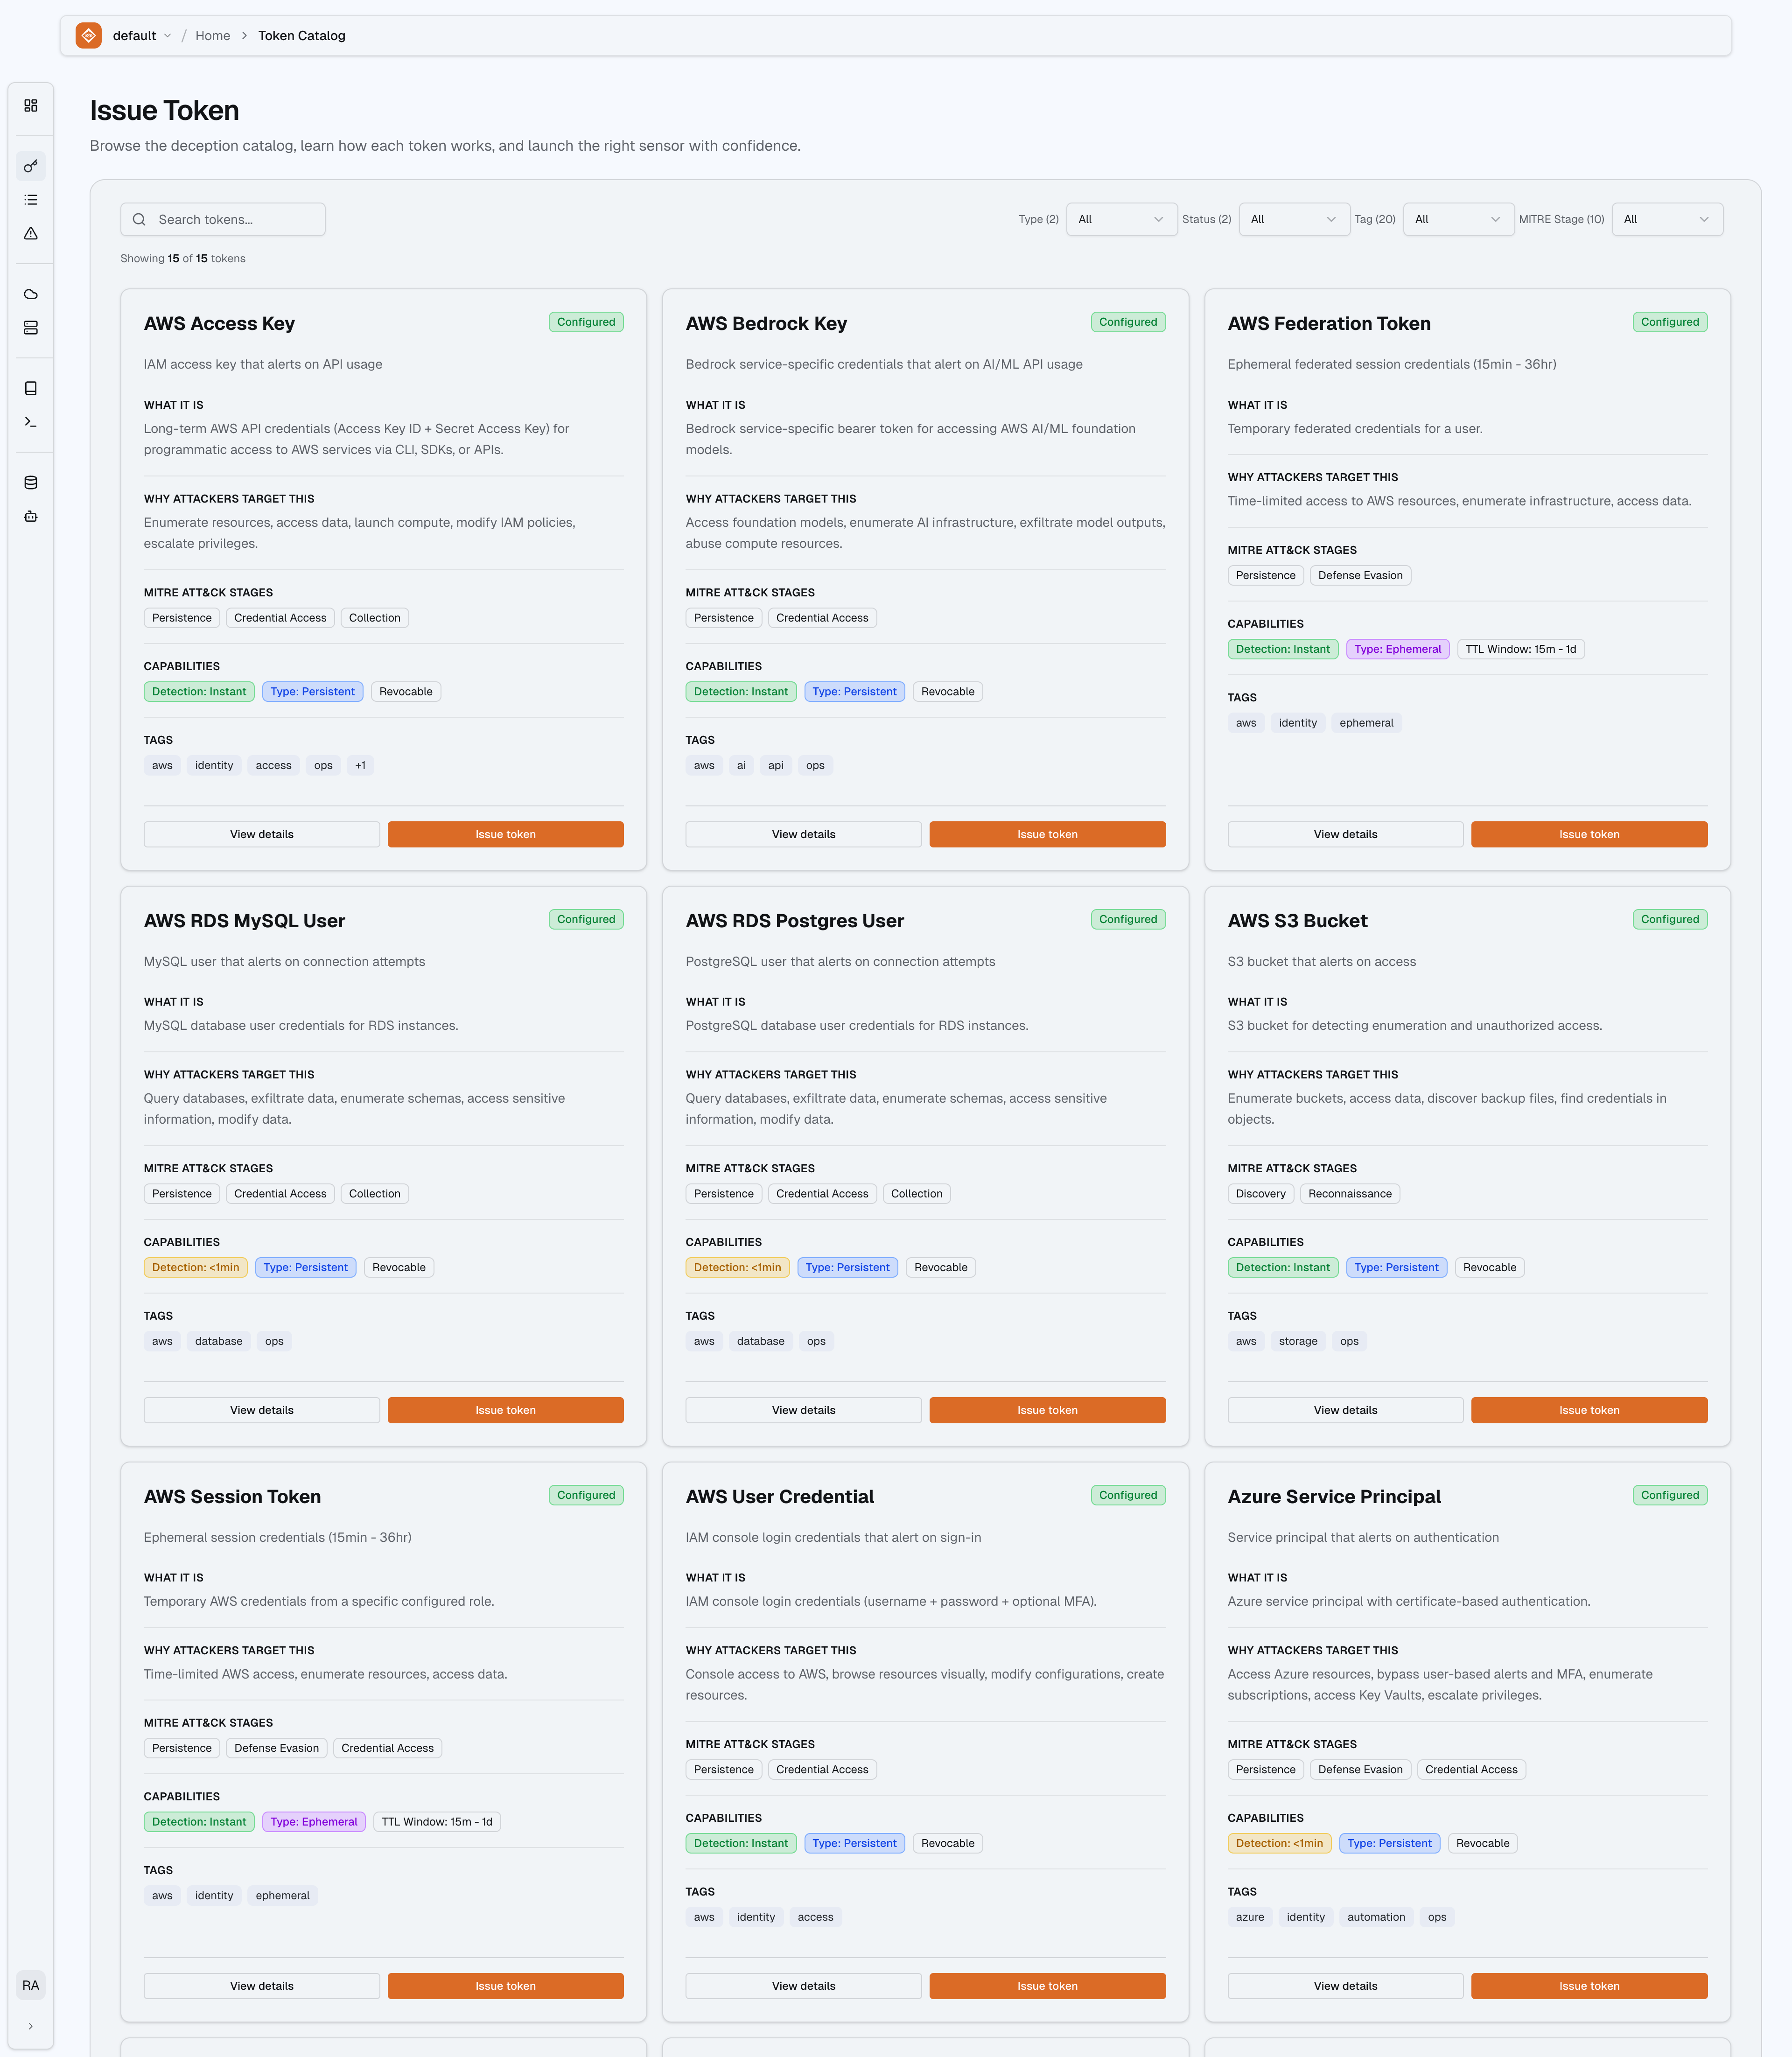Click the server rack sidebar icon
Screen dimensions: 1792x2057
tap(31, 328)
